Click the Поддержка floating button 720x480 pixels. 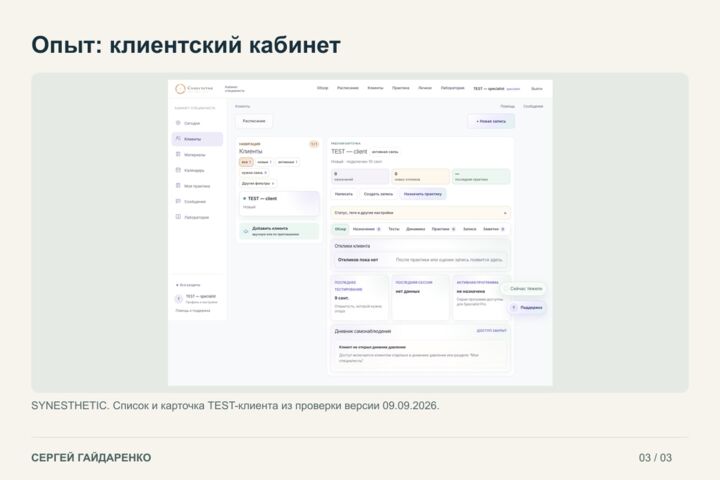point(527,307)
